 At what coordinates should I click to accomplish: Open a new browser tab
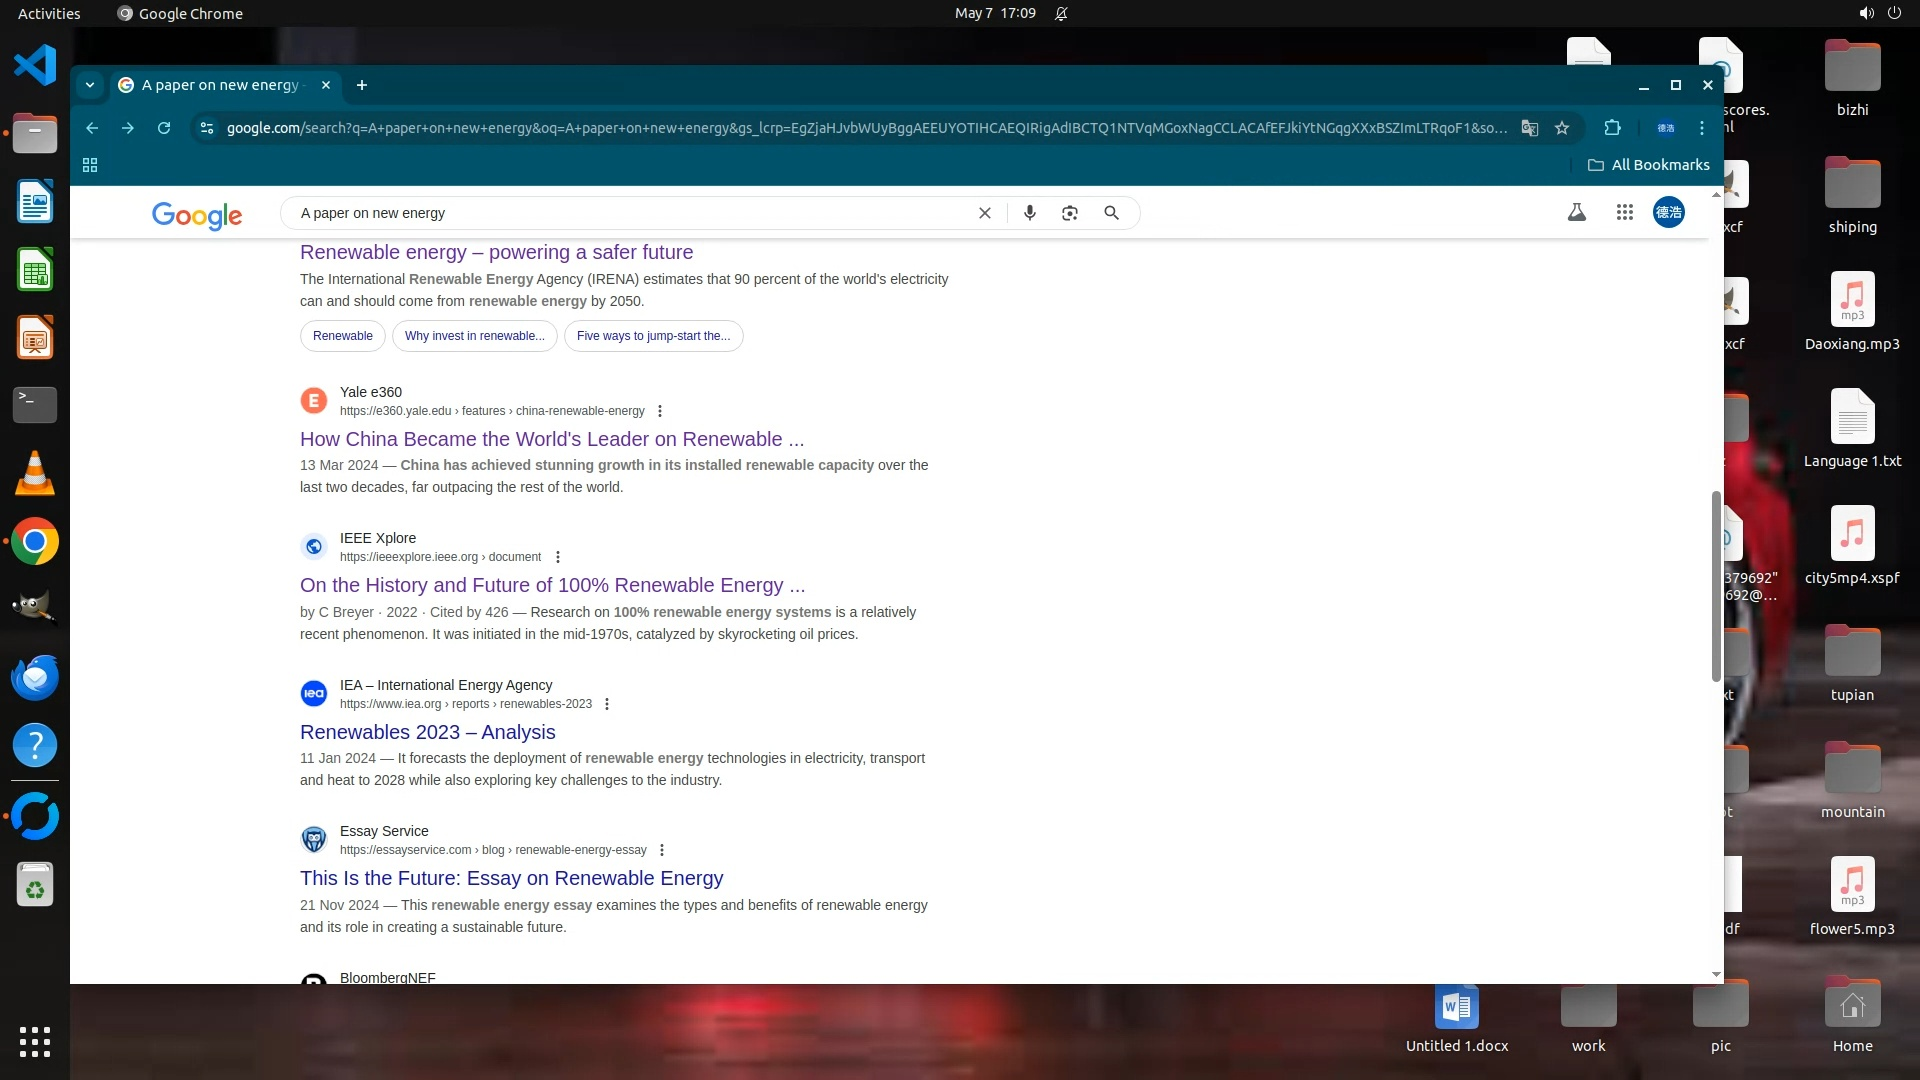362,85
